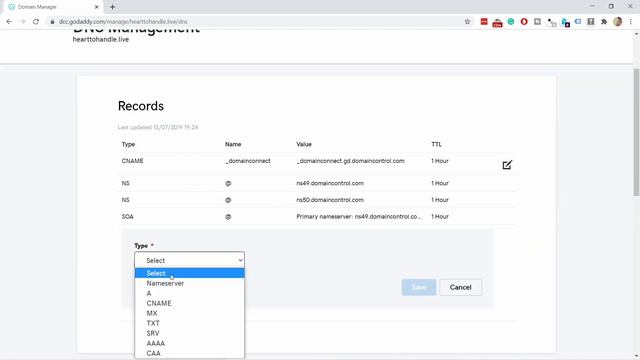Choose AAAA record type
Screen dimensions: 640x360
[189, 343]
